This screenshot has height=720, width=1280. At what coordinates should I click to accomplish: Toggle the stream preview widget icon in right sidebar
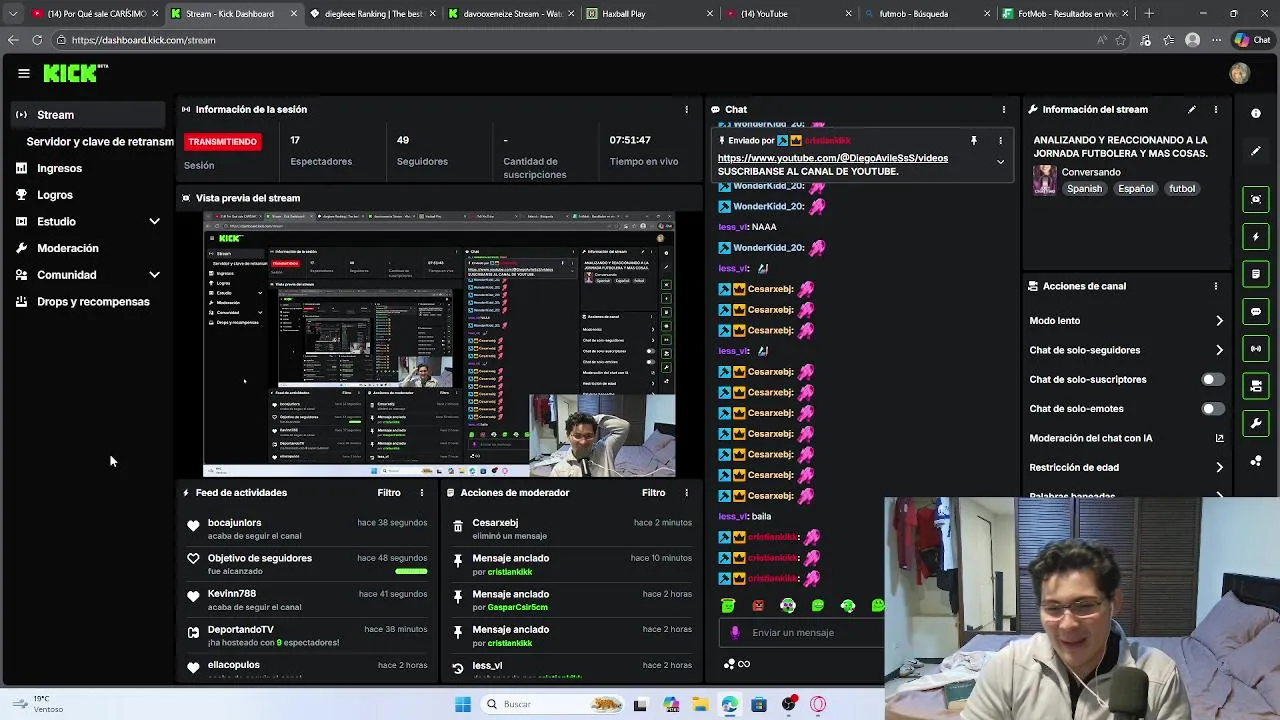click(1256, 199)
